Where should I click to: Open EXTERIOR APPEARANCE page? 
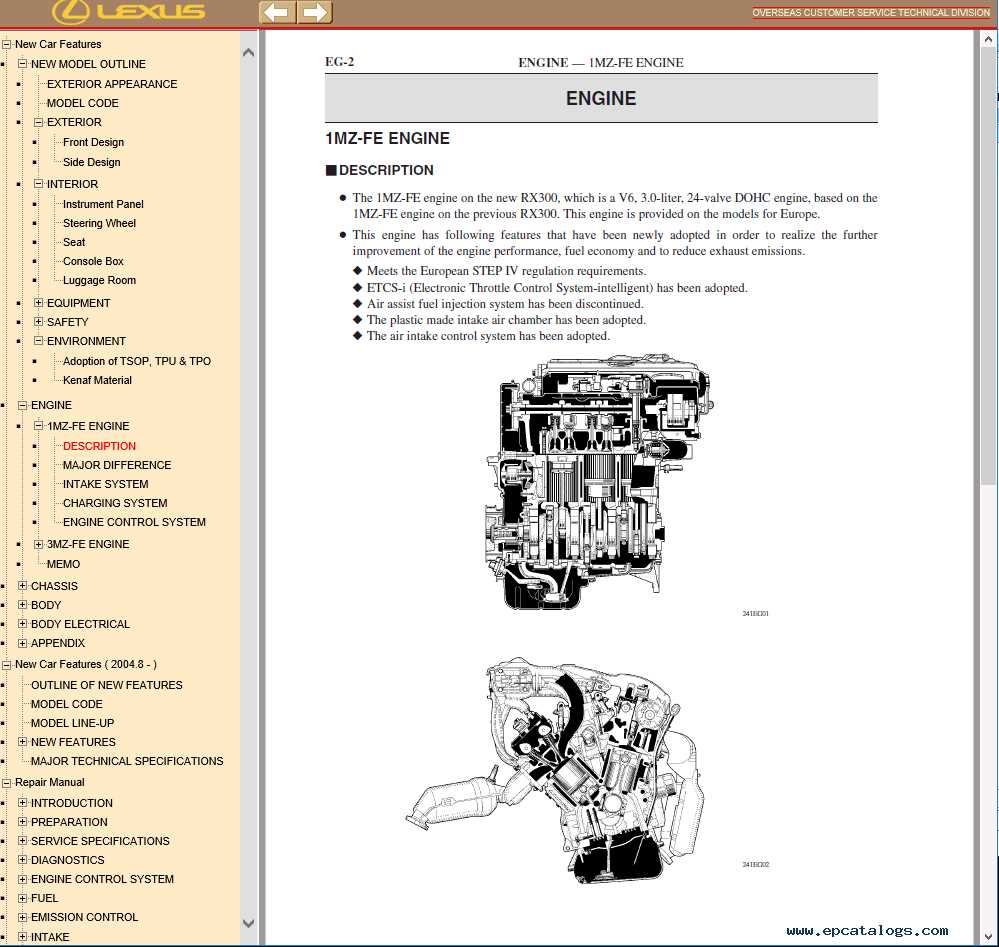tap(111, 84)
